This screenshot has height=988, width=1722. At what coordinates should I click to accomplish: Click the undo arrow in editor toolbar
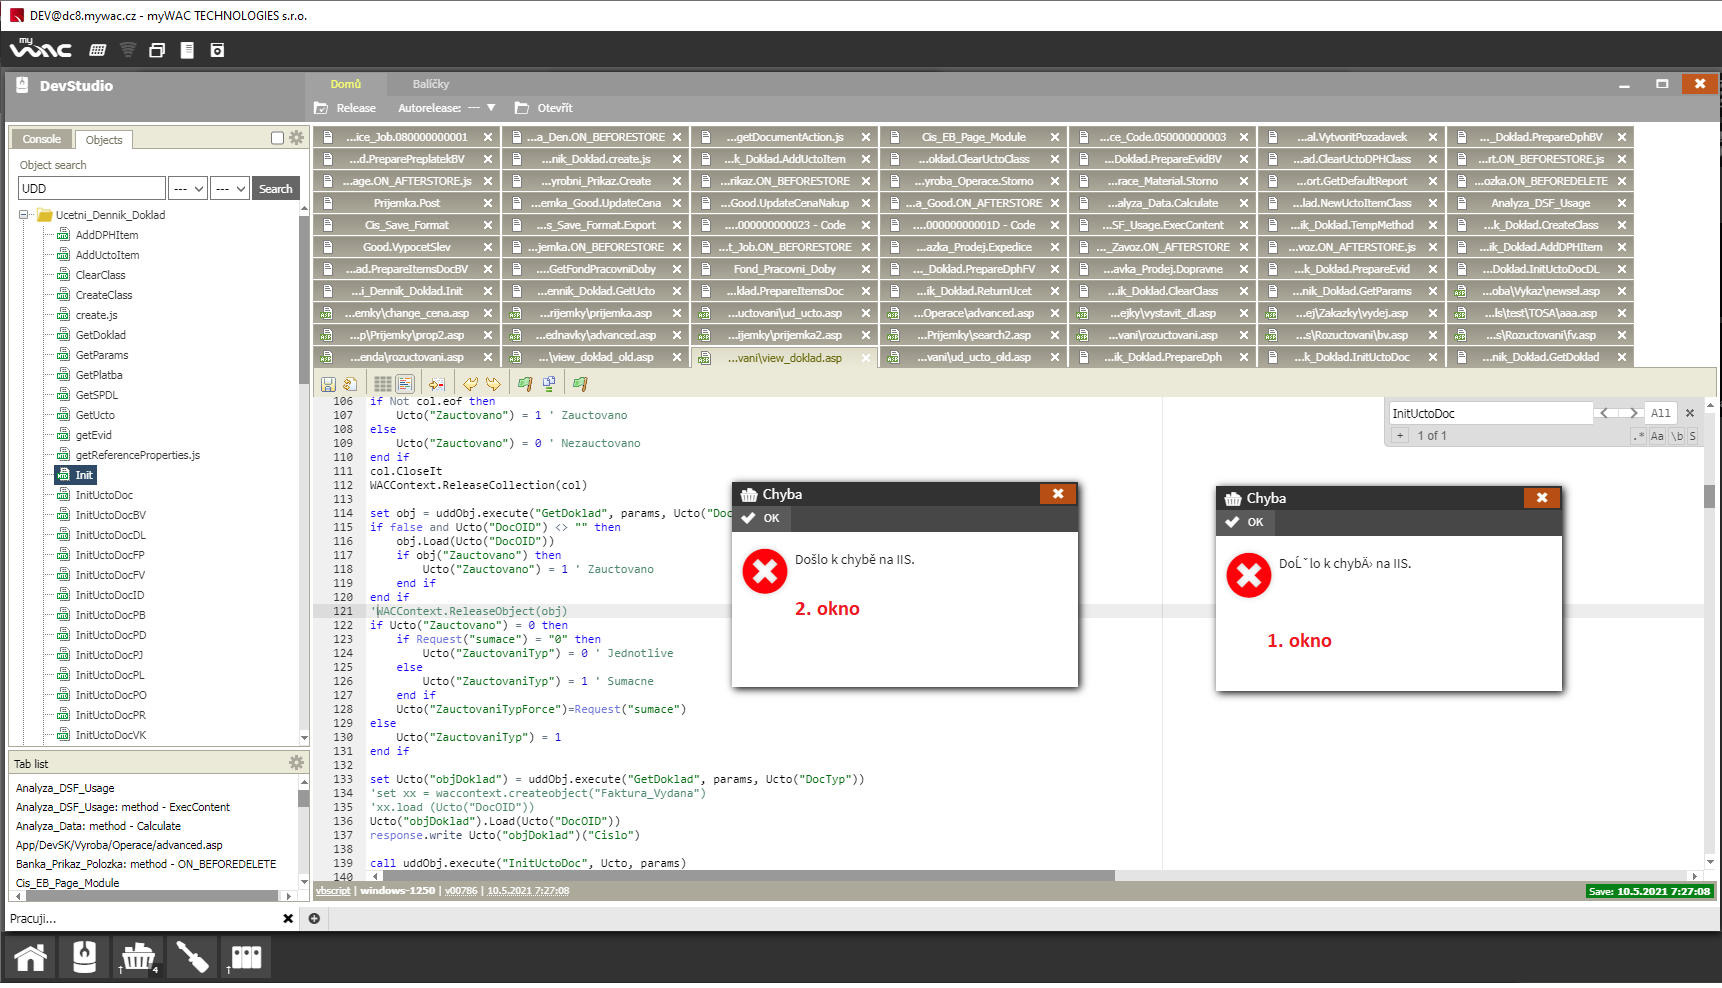coord(471,384)
